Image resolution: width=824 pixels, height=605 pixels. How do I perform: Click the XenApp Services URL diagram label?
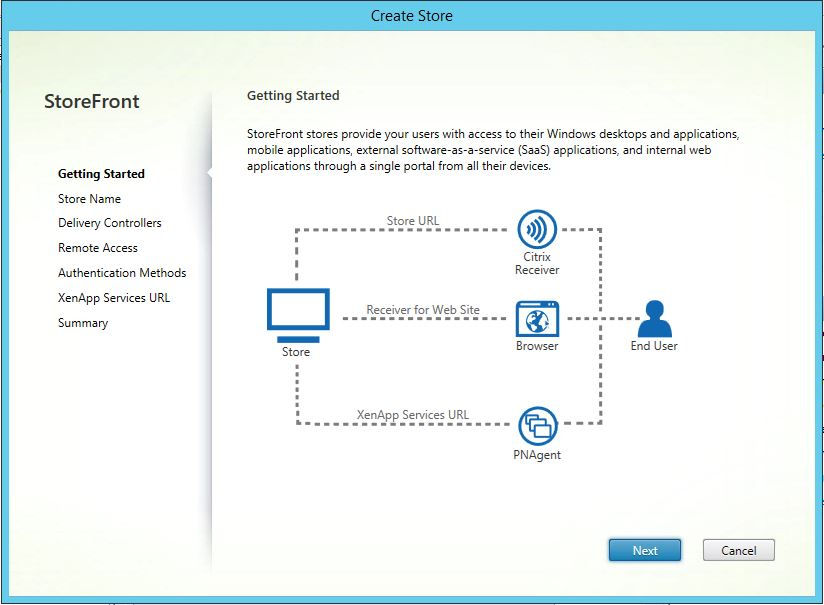coord(413,415)
